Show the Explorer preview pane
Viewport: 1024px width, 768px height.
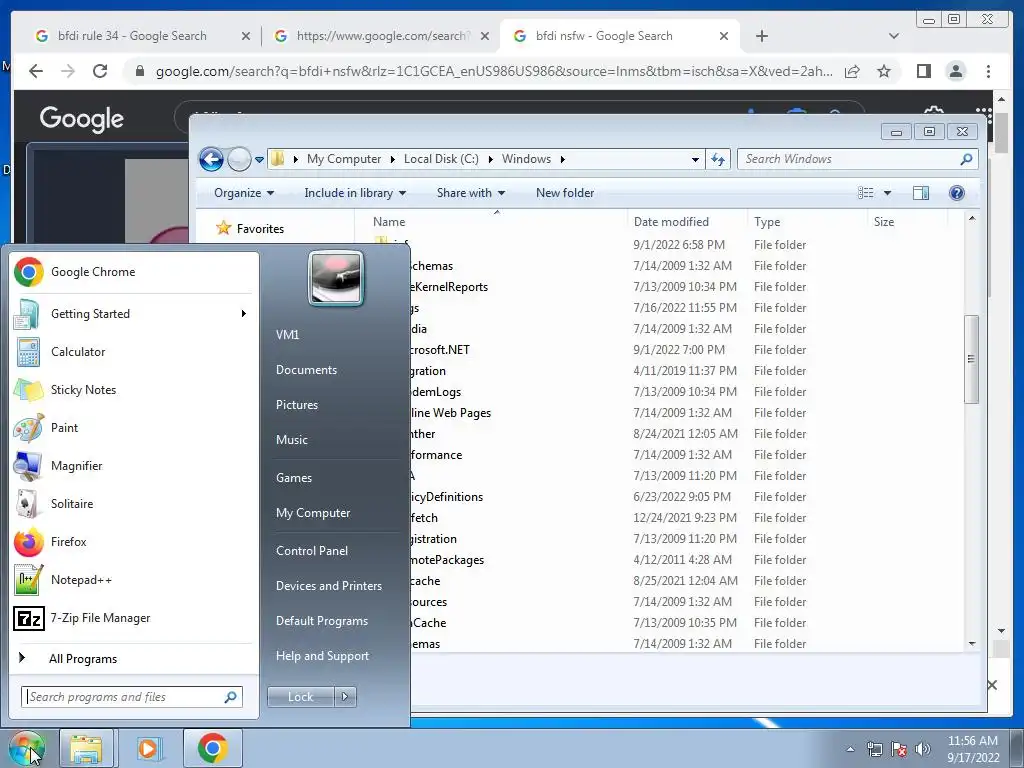[921, 193]
